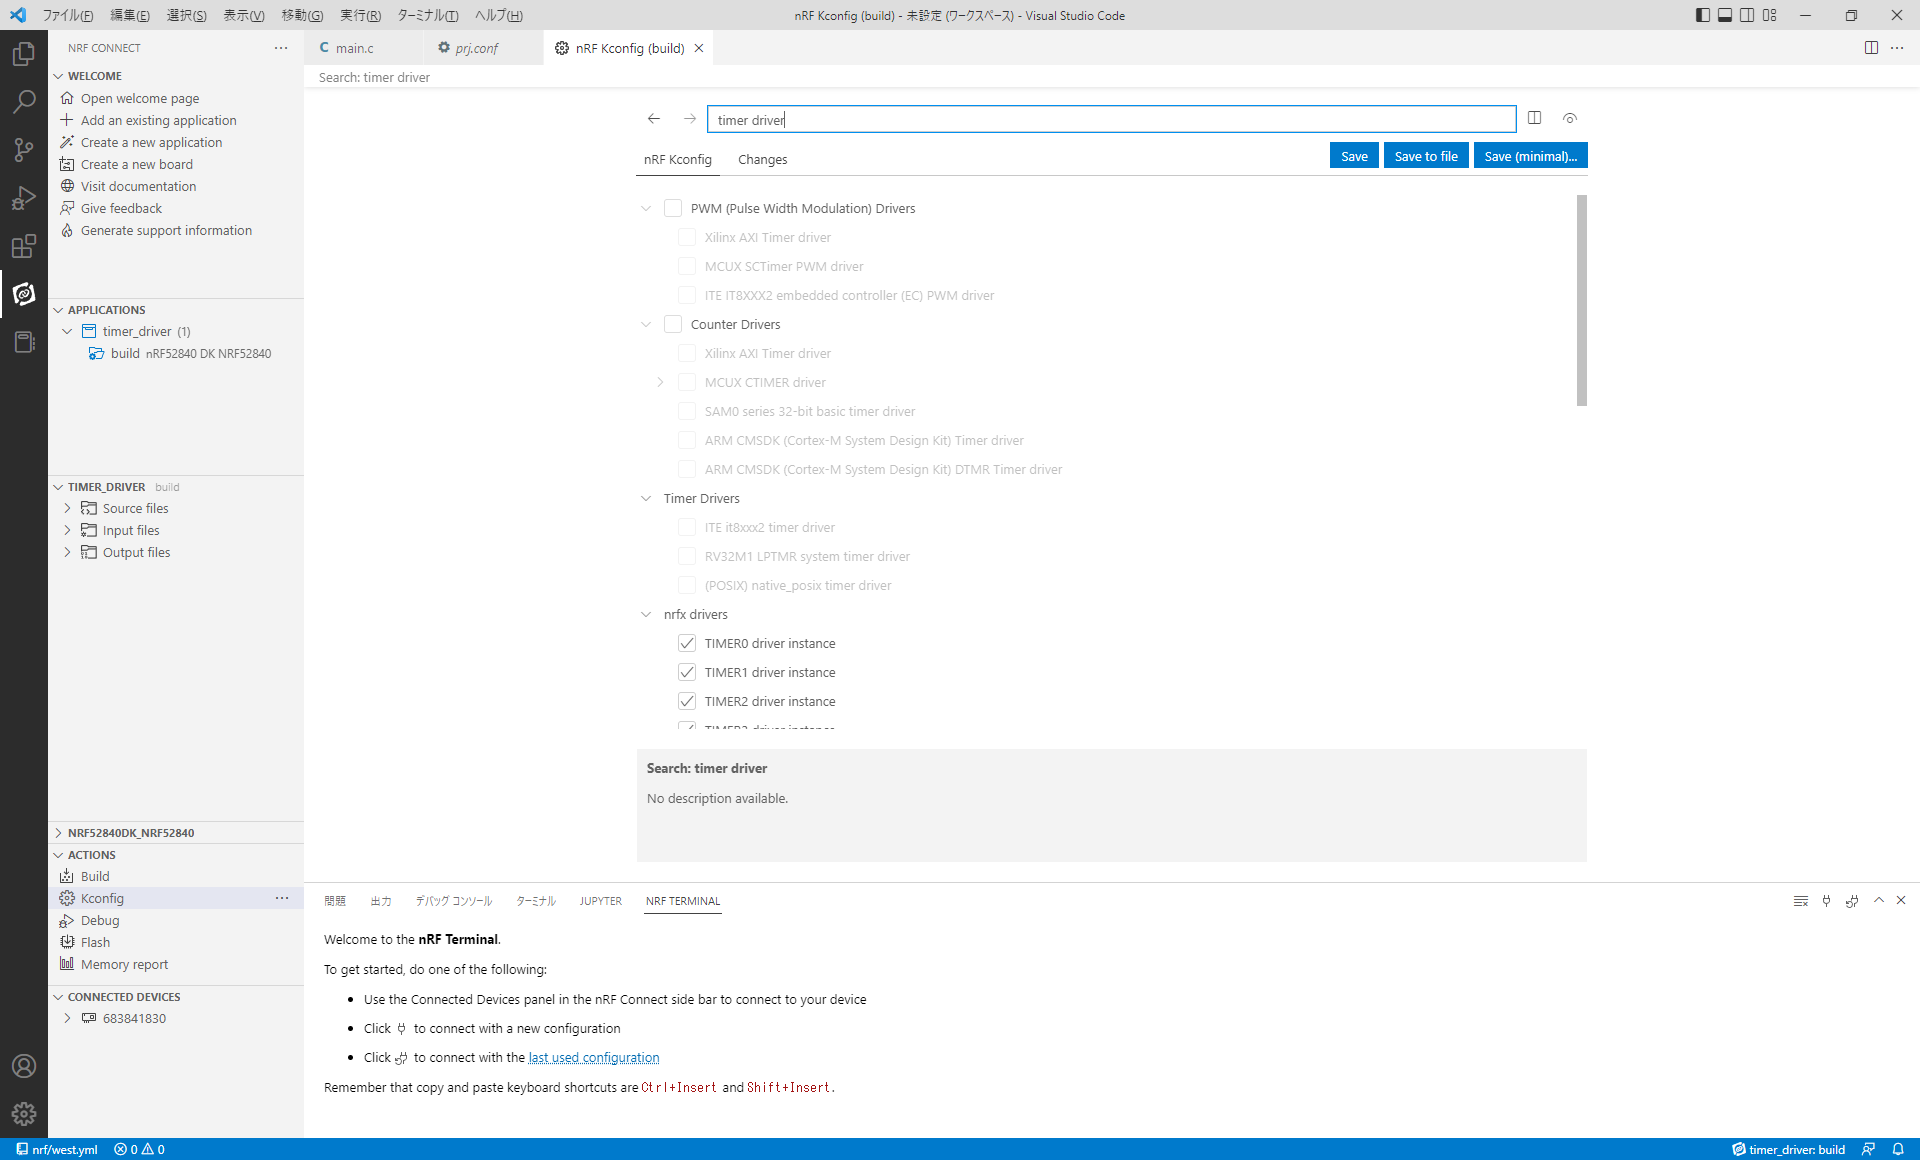Open the nRF Connect sidebar icon
The height and width of the screenshot is (1160, 1920).
pos(24,294)
